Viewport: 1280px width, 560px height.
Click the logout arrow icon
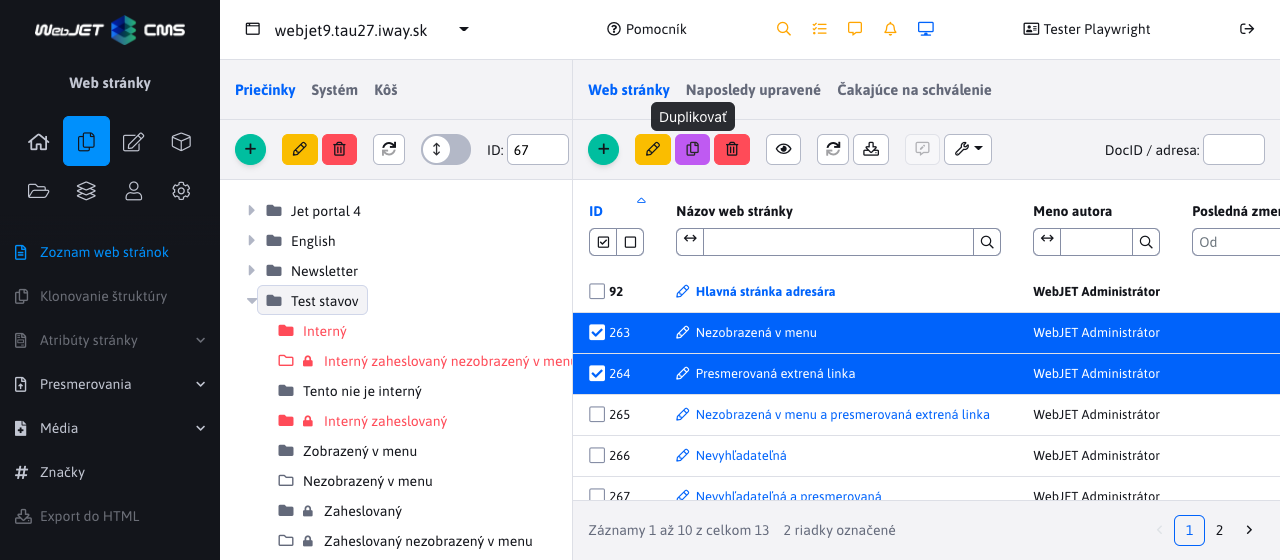coord(1247,29)
